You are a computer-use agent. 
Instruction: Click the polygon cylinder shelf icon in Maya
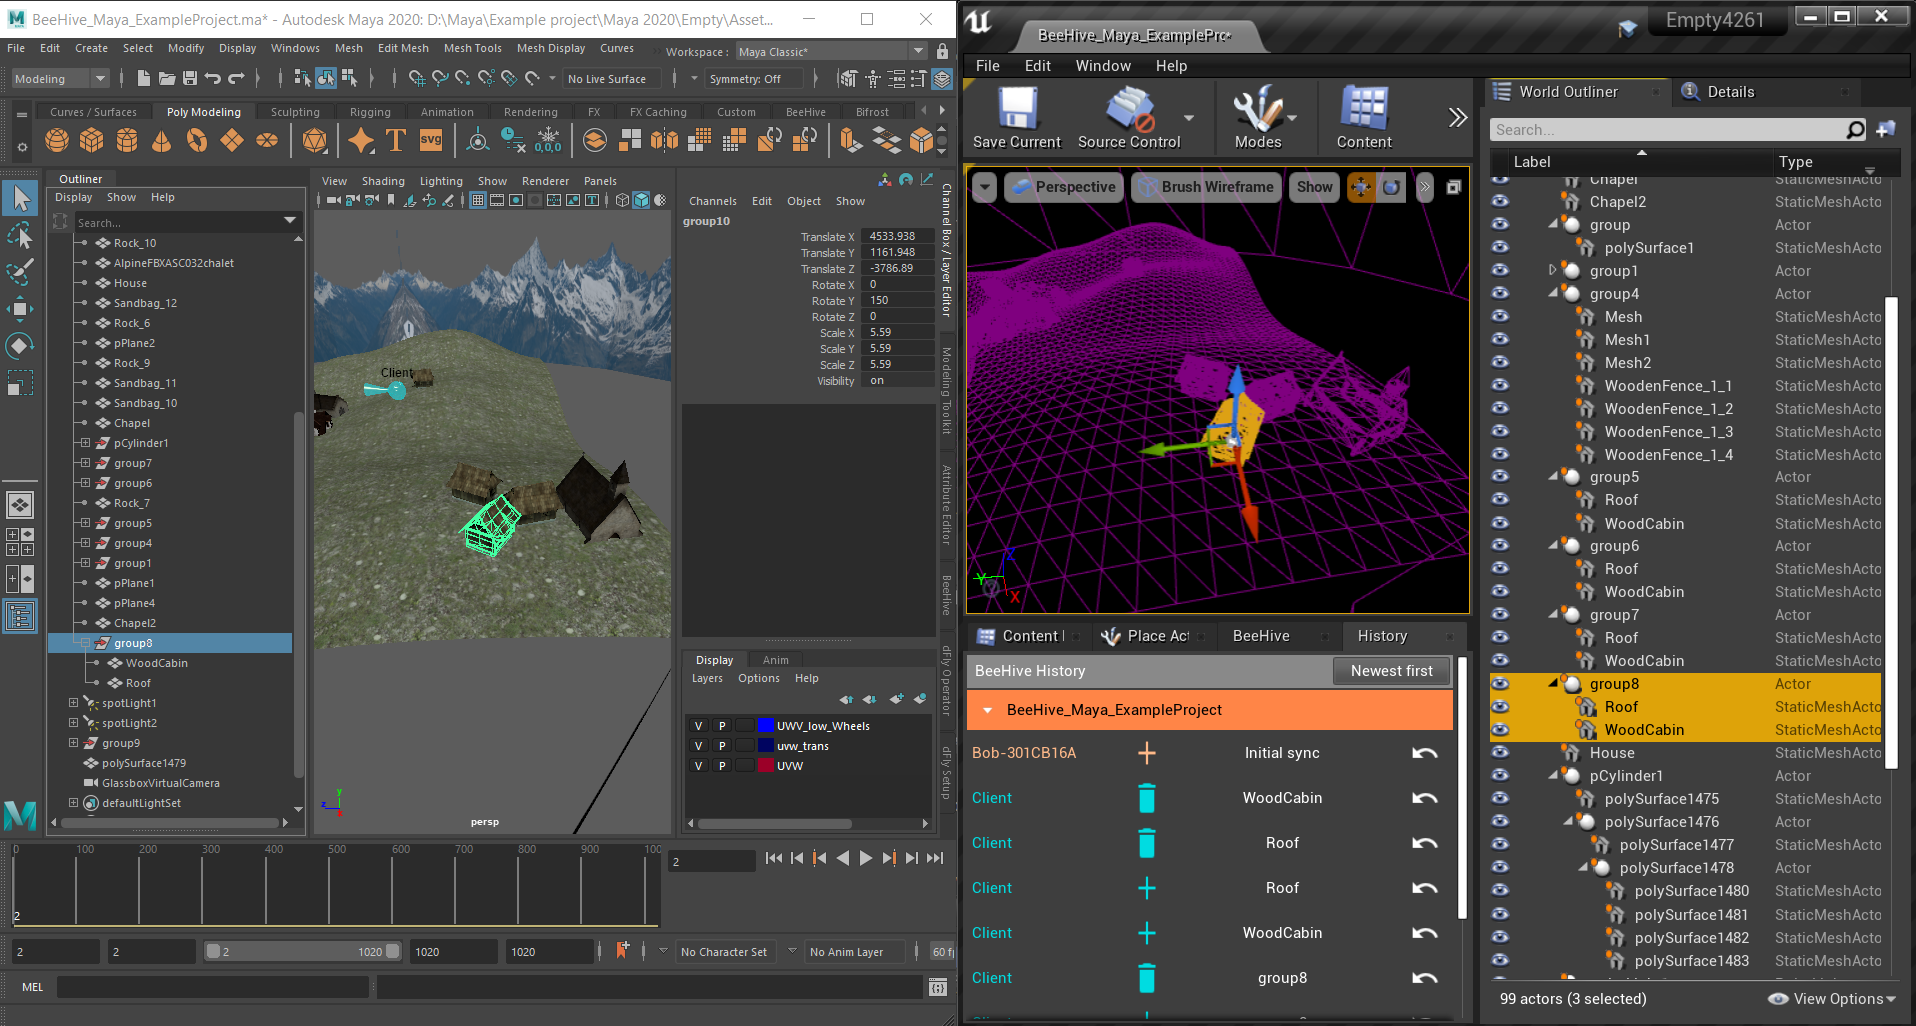[x=127, y=140]
